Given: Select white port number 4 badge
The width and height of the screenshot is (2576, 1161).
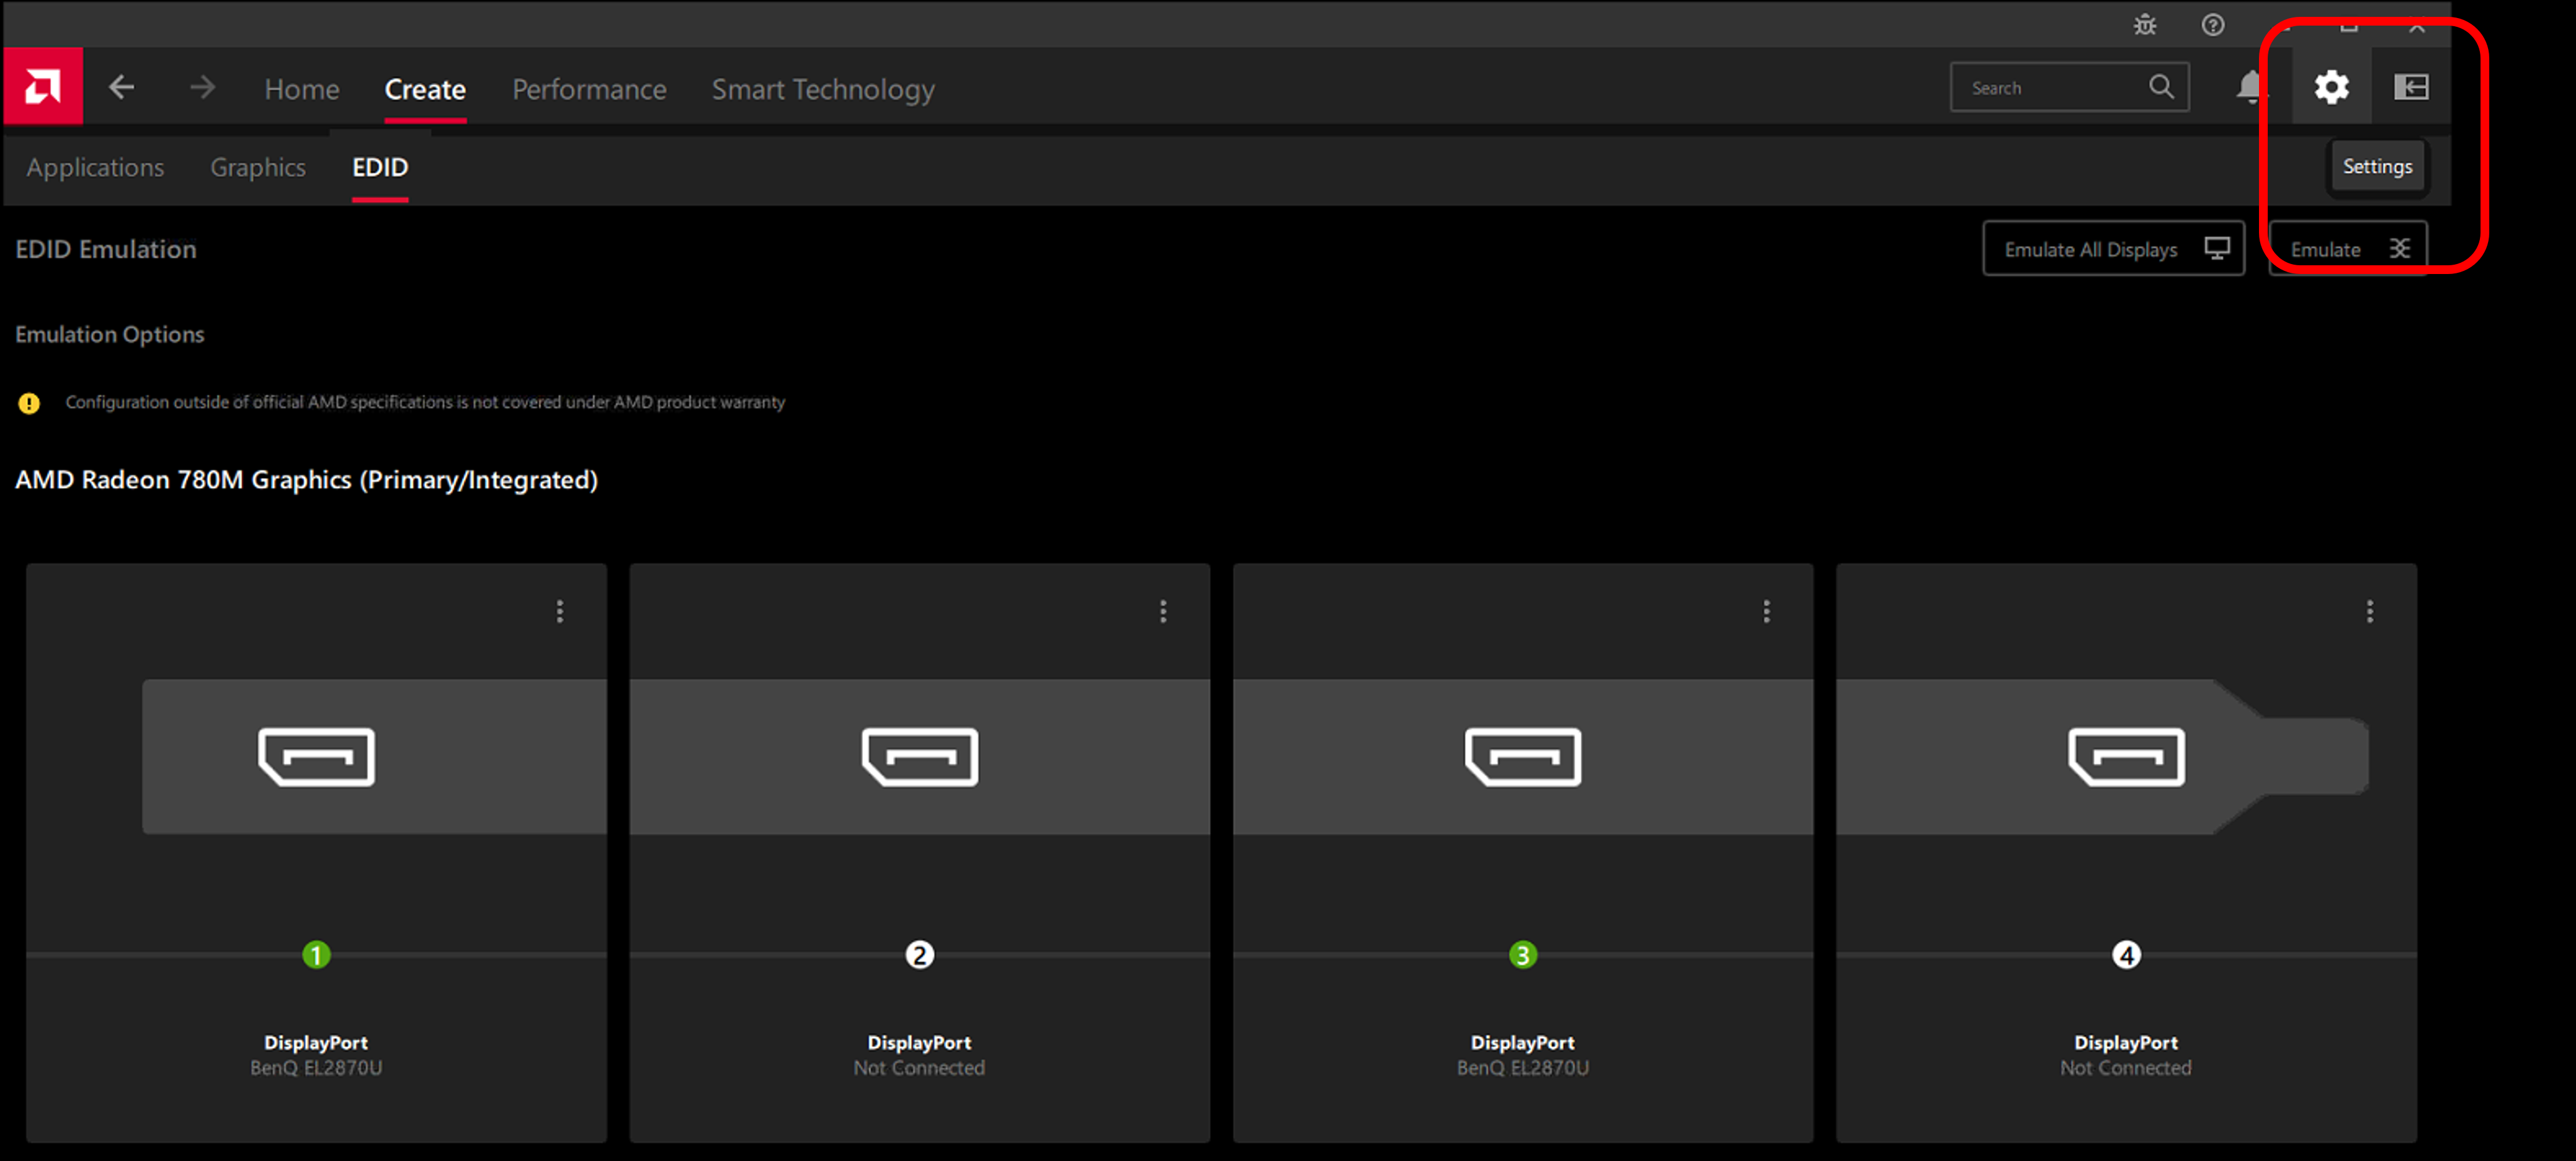Looking at the screenshot, I should coord(2126,955).
